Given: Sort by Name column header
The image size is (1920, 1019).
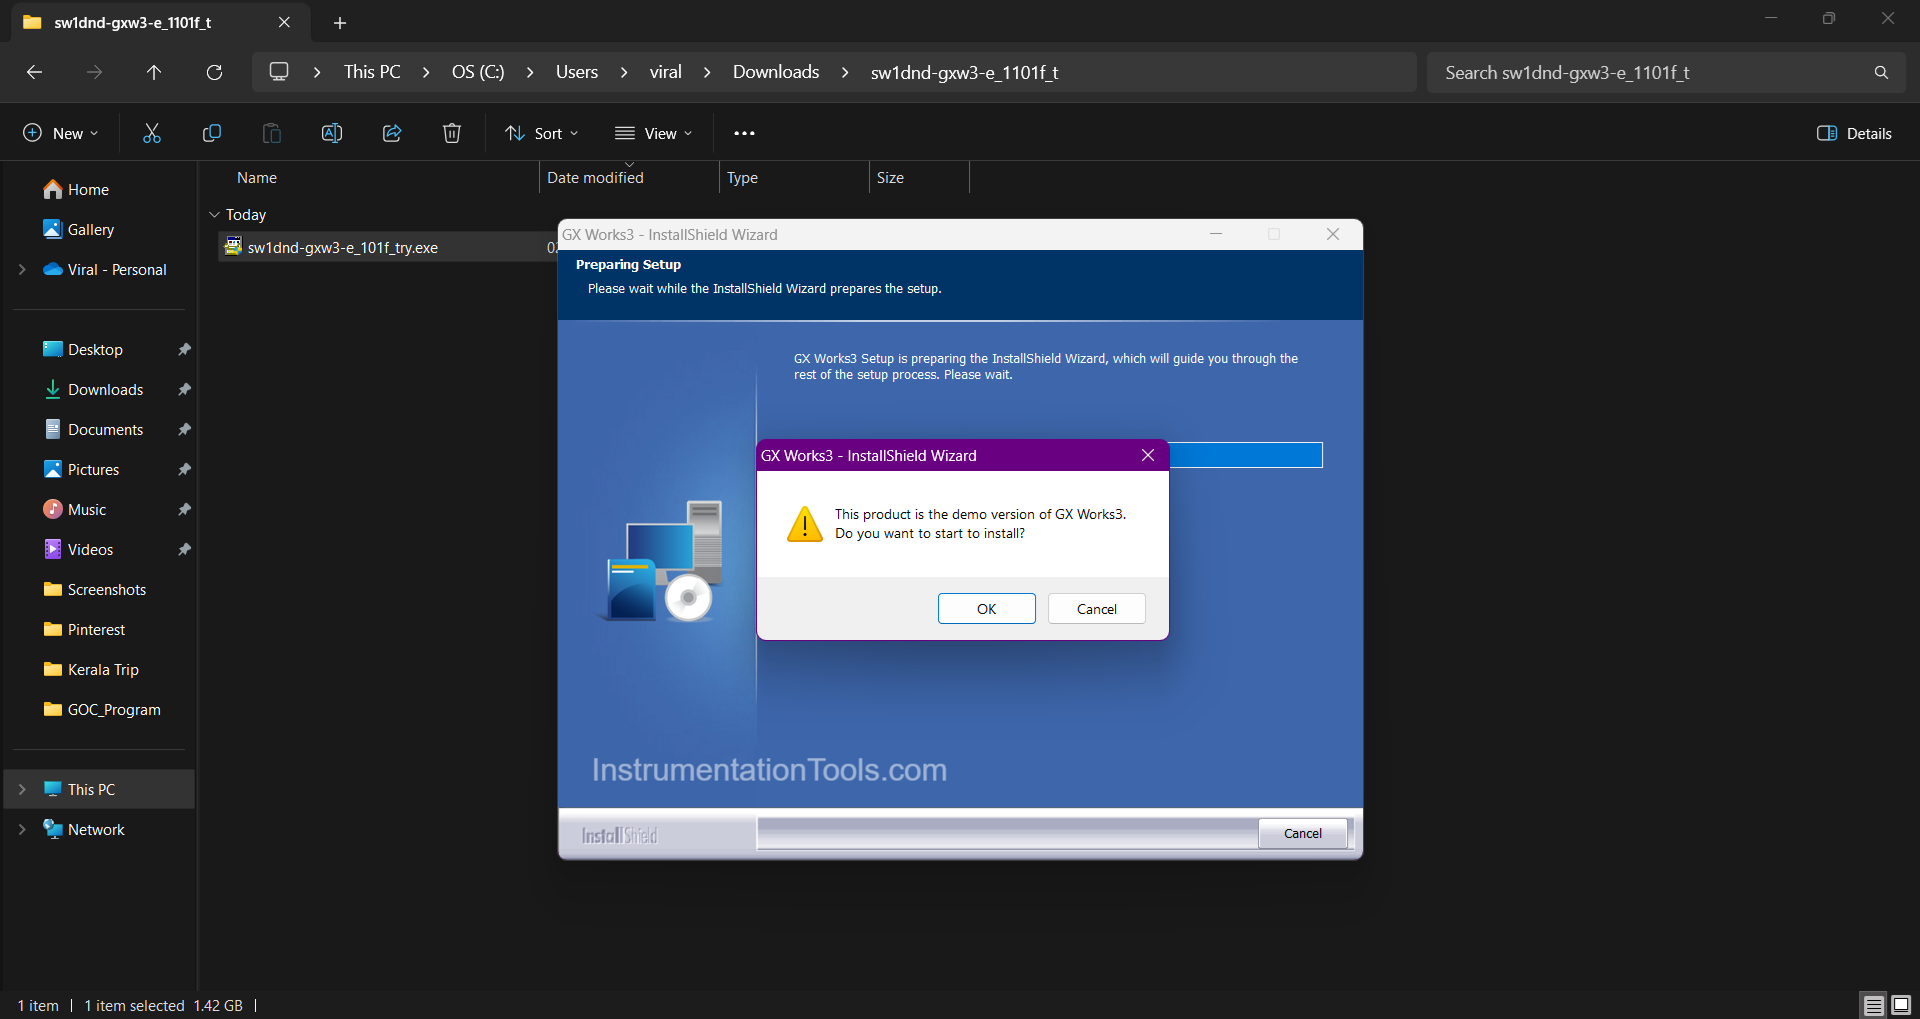Looking at the screenshot, I should (257, 177).
